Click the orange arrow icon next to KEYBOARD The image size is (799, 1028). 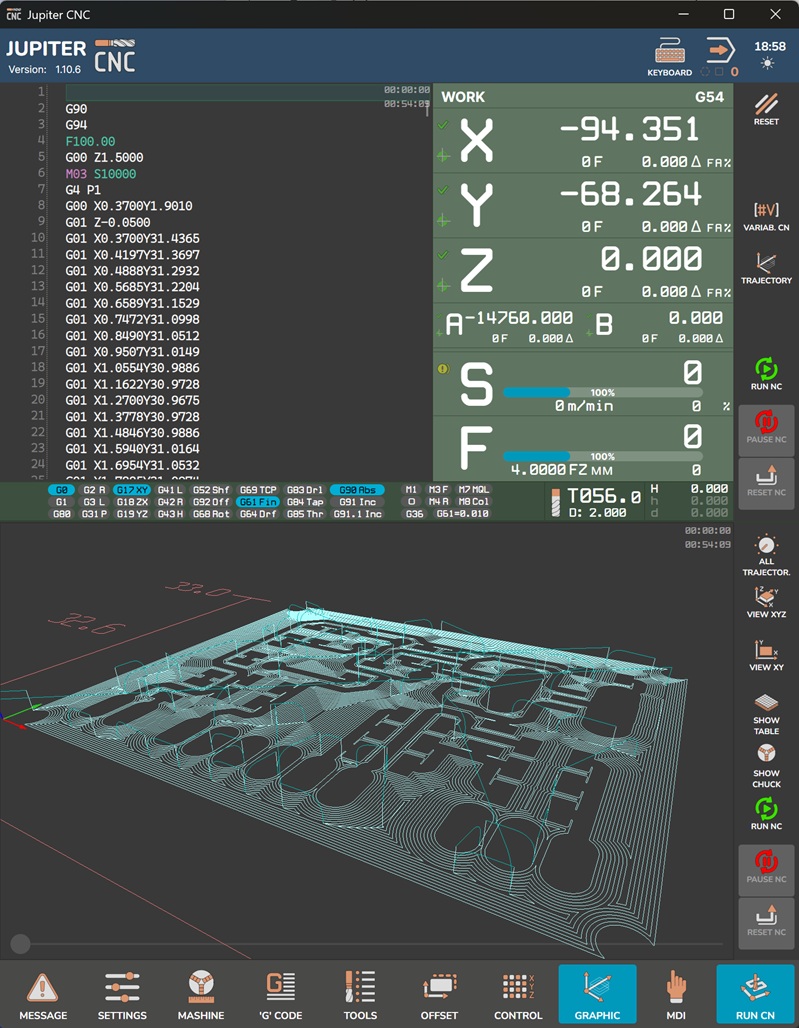[x=720, y=51]
